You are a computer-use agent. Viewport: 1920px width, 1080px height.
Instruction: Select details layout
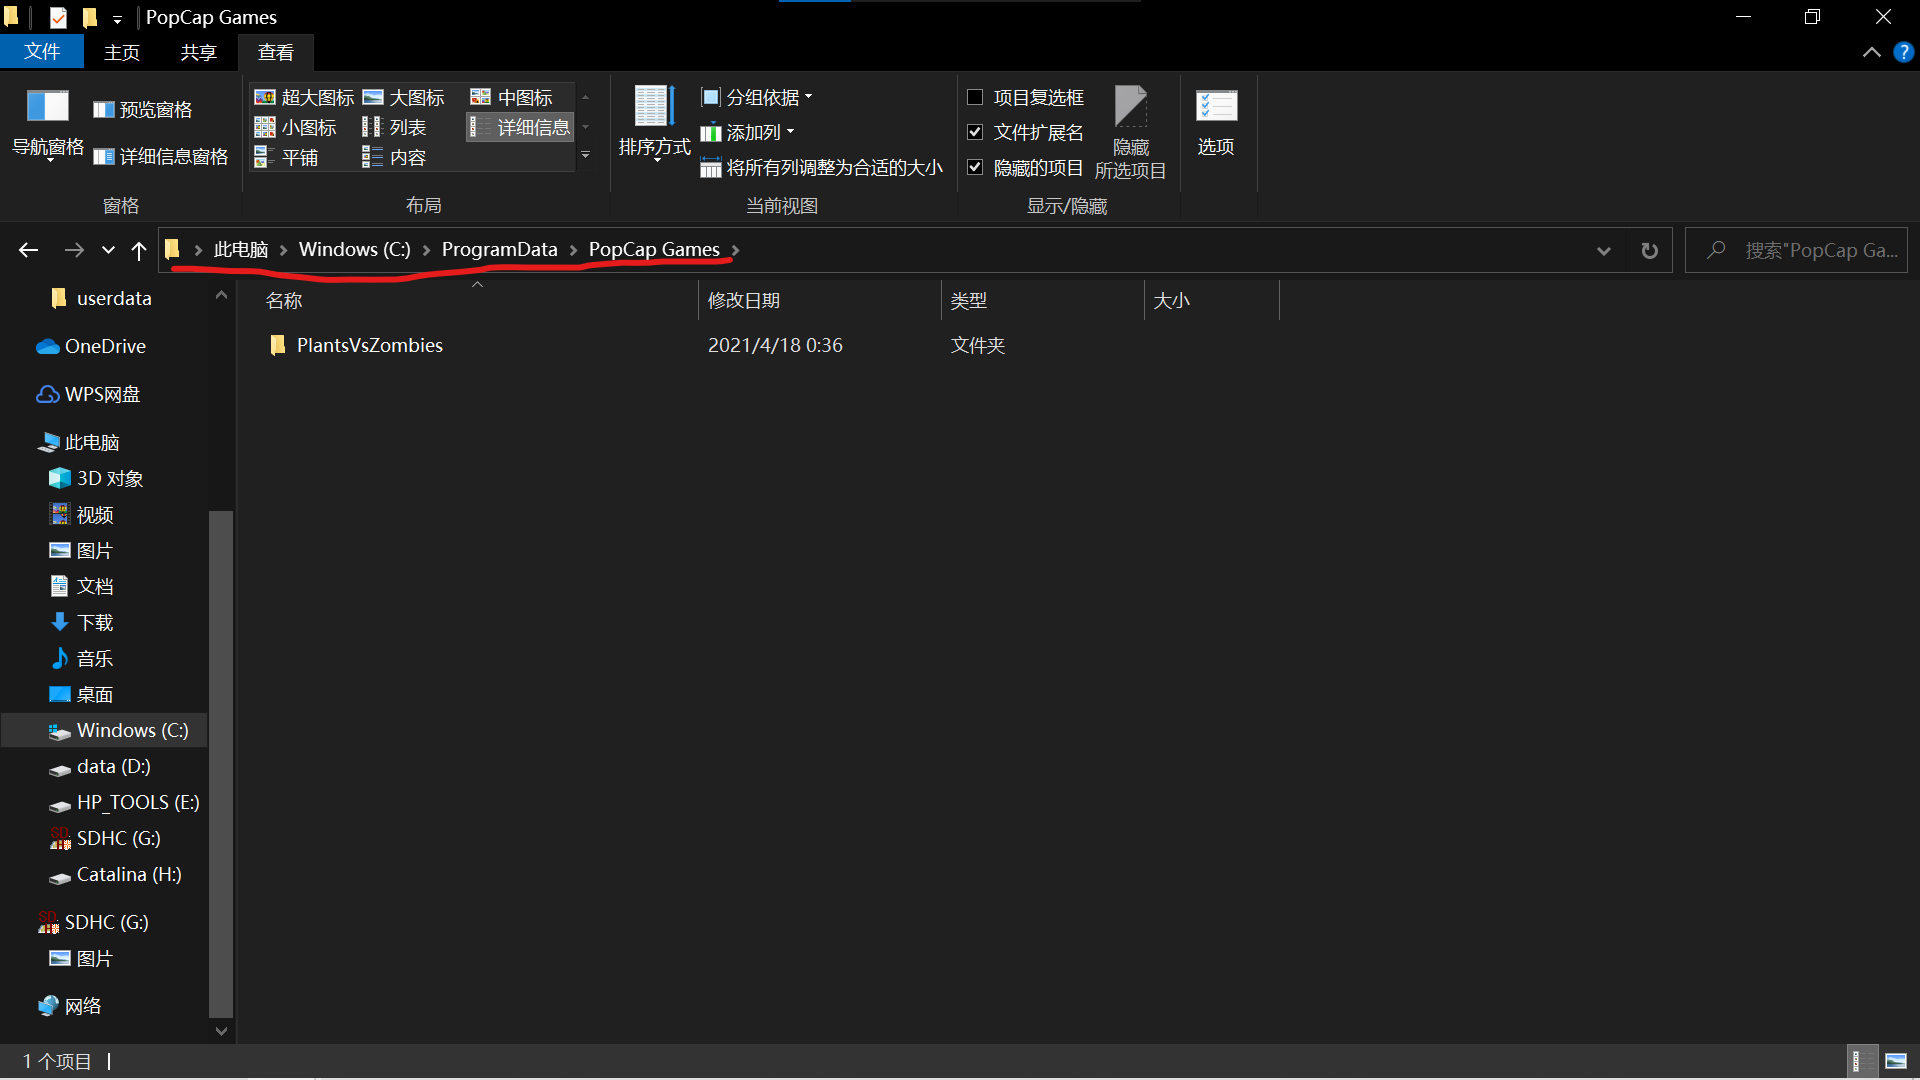tap(520, 127)
